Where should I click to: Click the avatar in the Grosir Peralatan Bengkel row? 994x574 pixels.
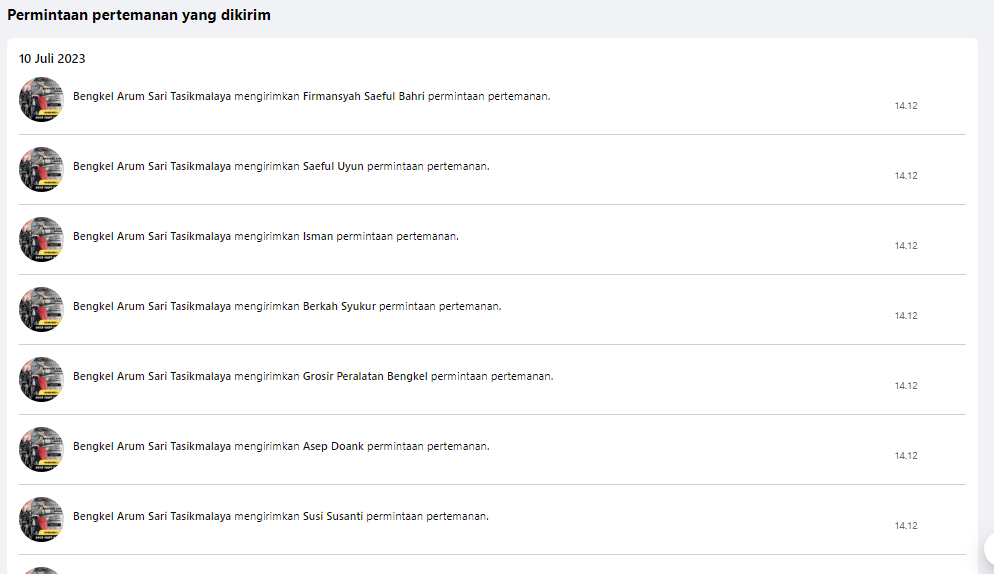41,379
